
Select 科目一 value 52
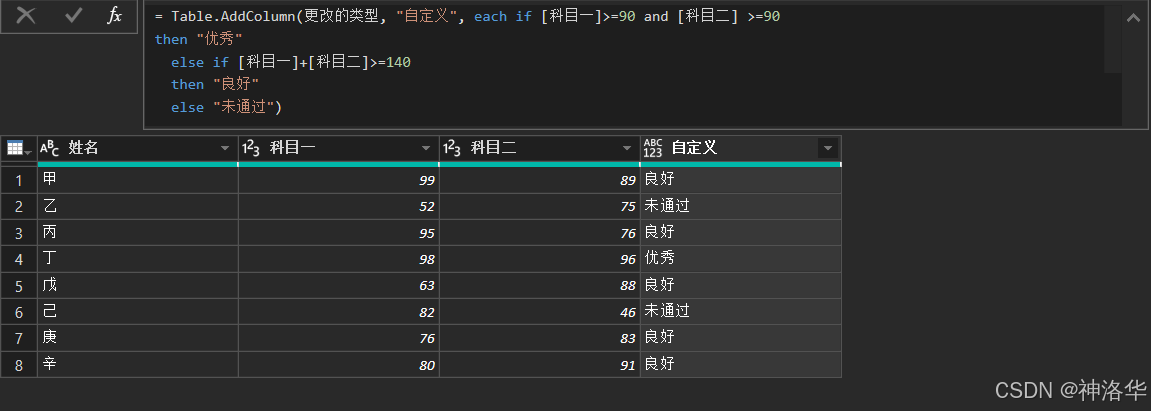click(x=339, y=207)
